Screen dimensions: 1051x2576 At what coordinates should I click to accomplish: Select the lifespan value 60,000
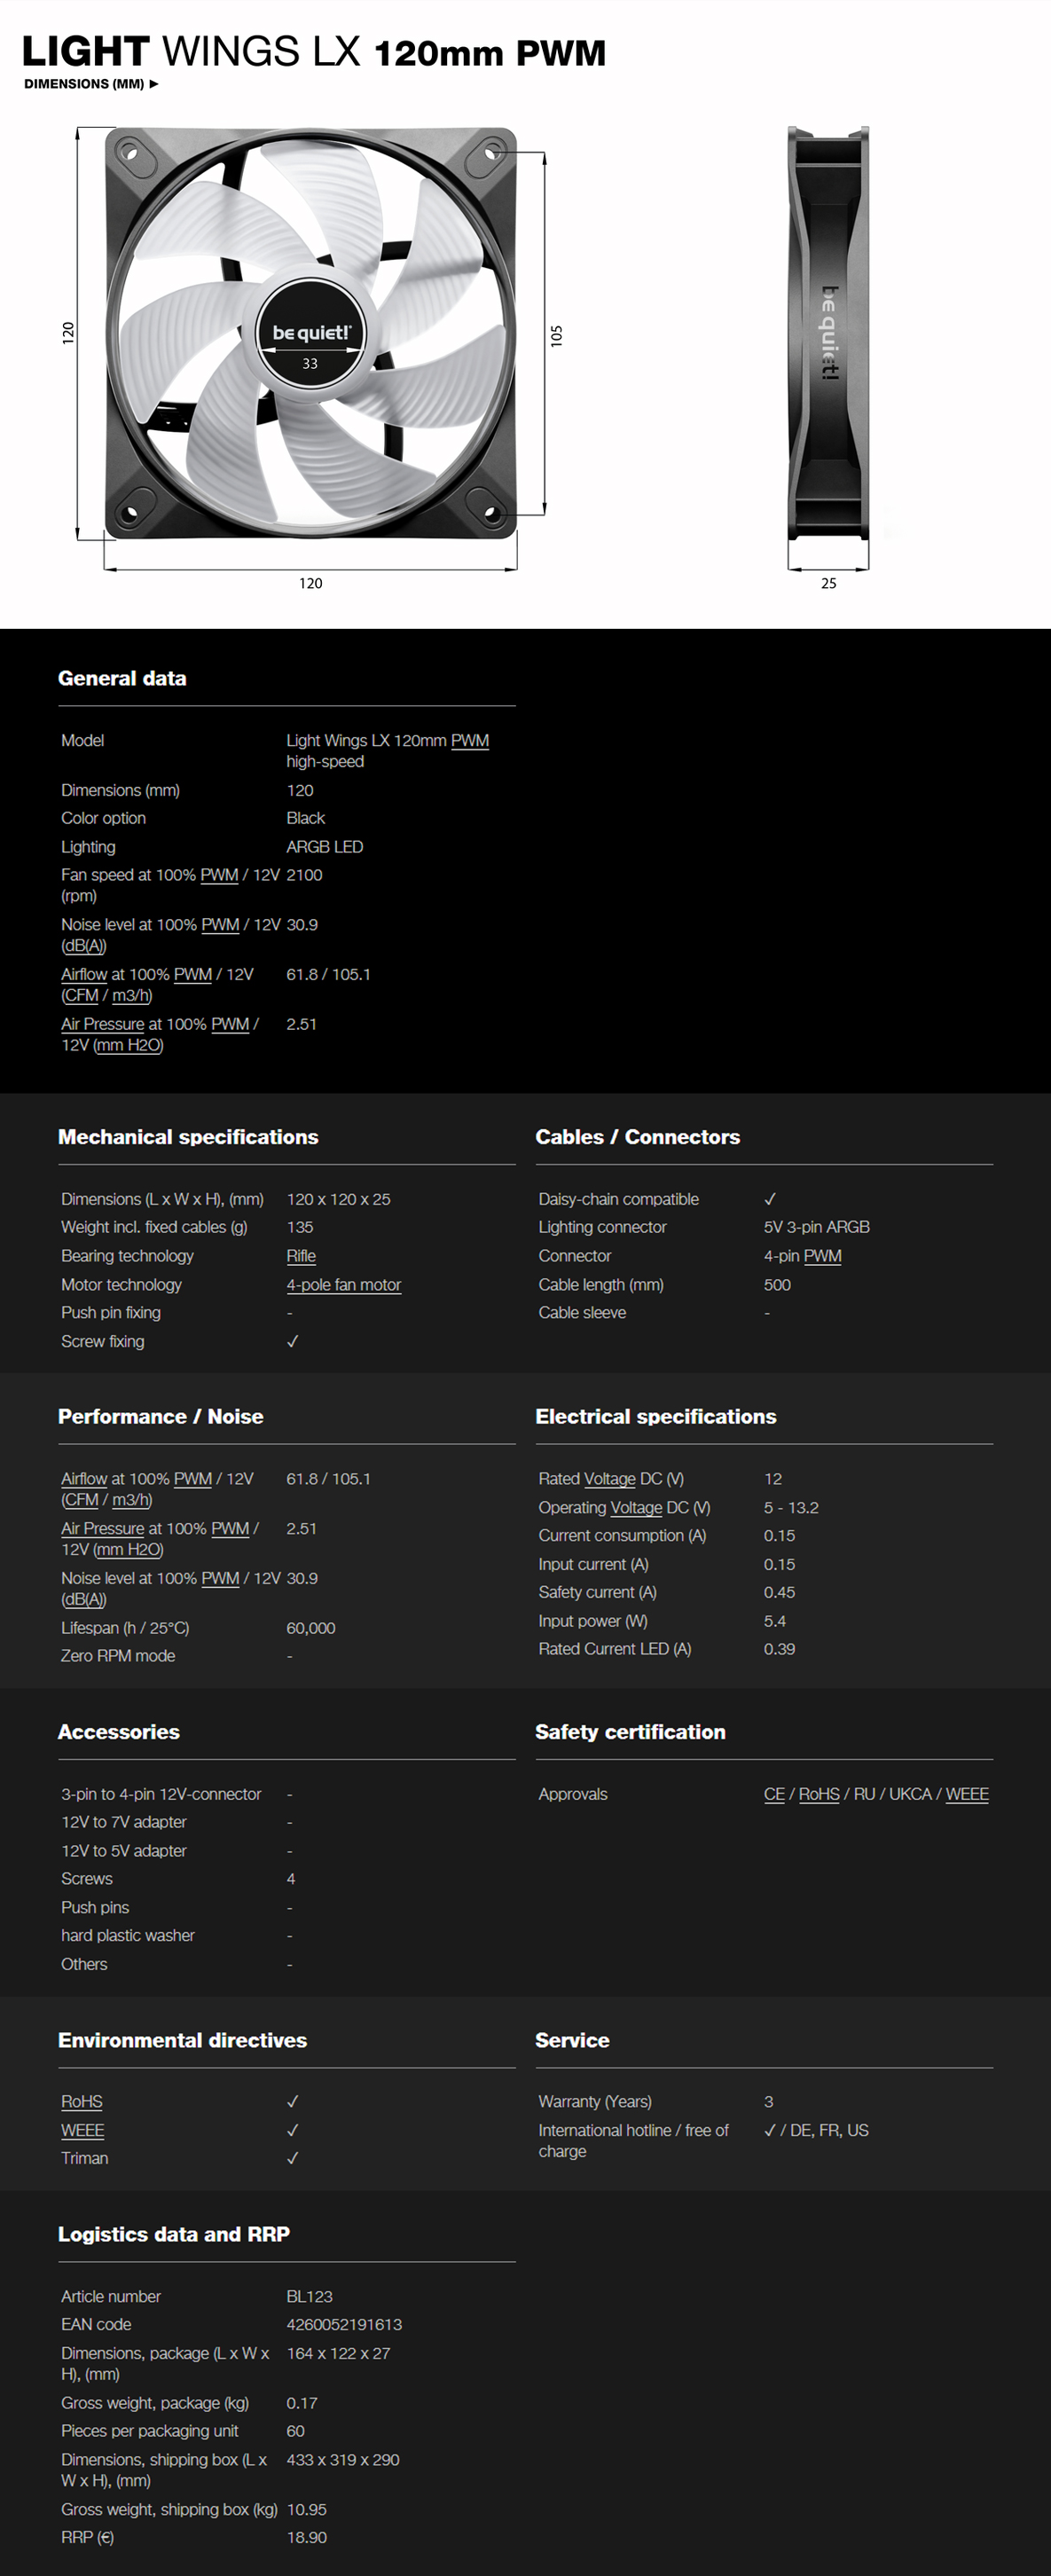point(311,1629)
